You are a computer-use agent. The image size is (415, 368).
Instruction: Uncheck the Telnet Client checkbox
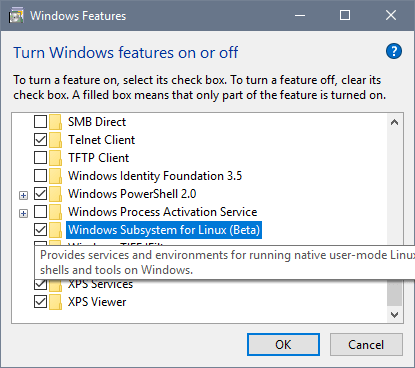[40, 140]
